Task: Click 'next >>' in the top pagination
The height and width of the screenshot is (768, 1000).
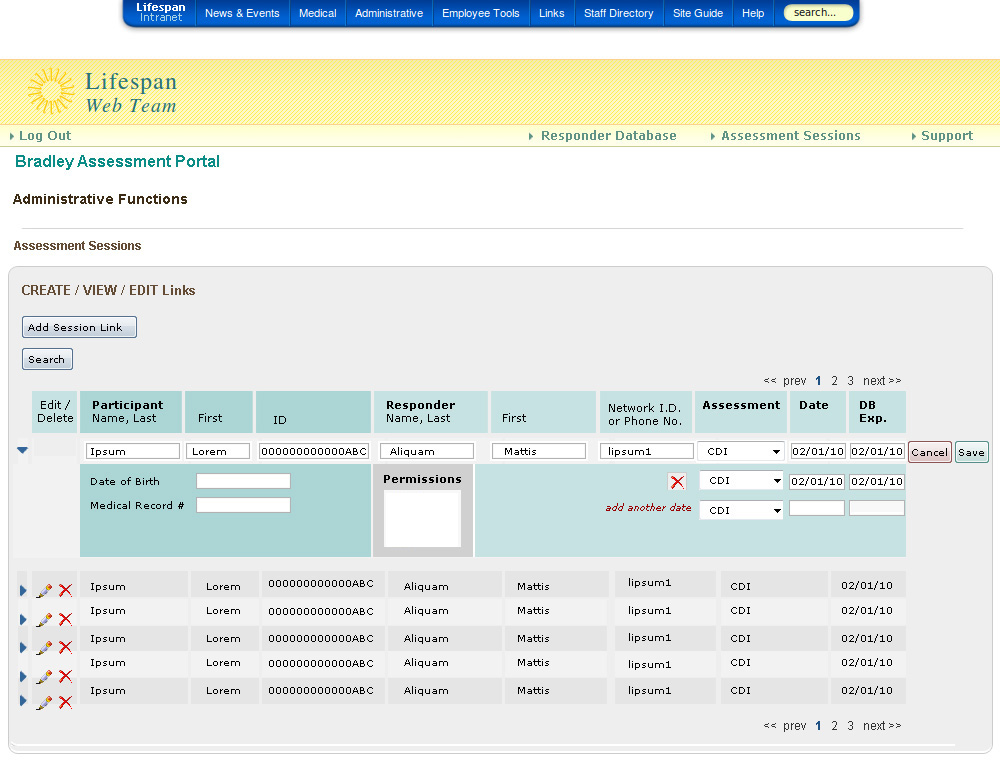Action: click(881, 381)
